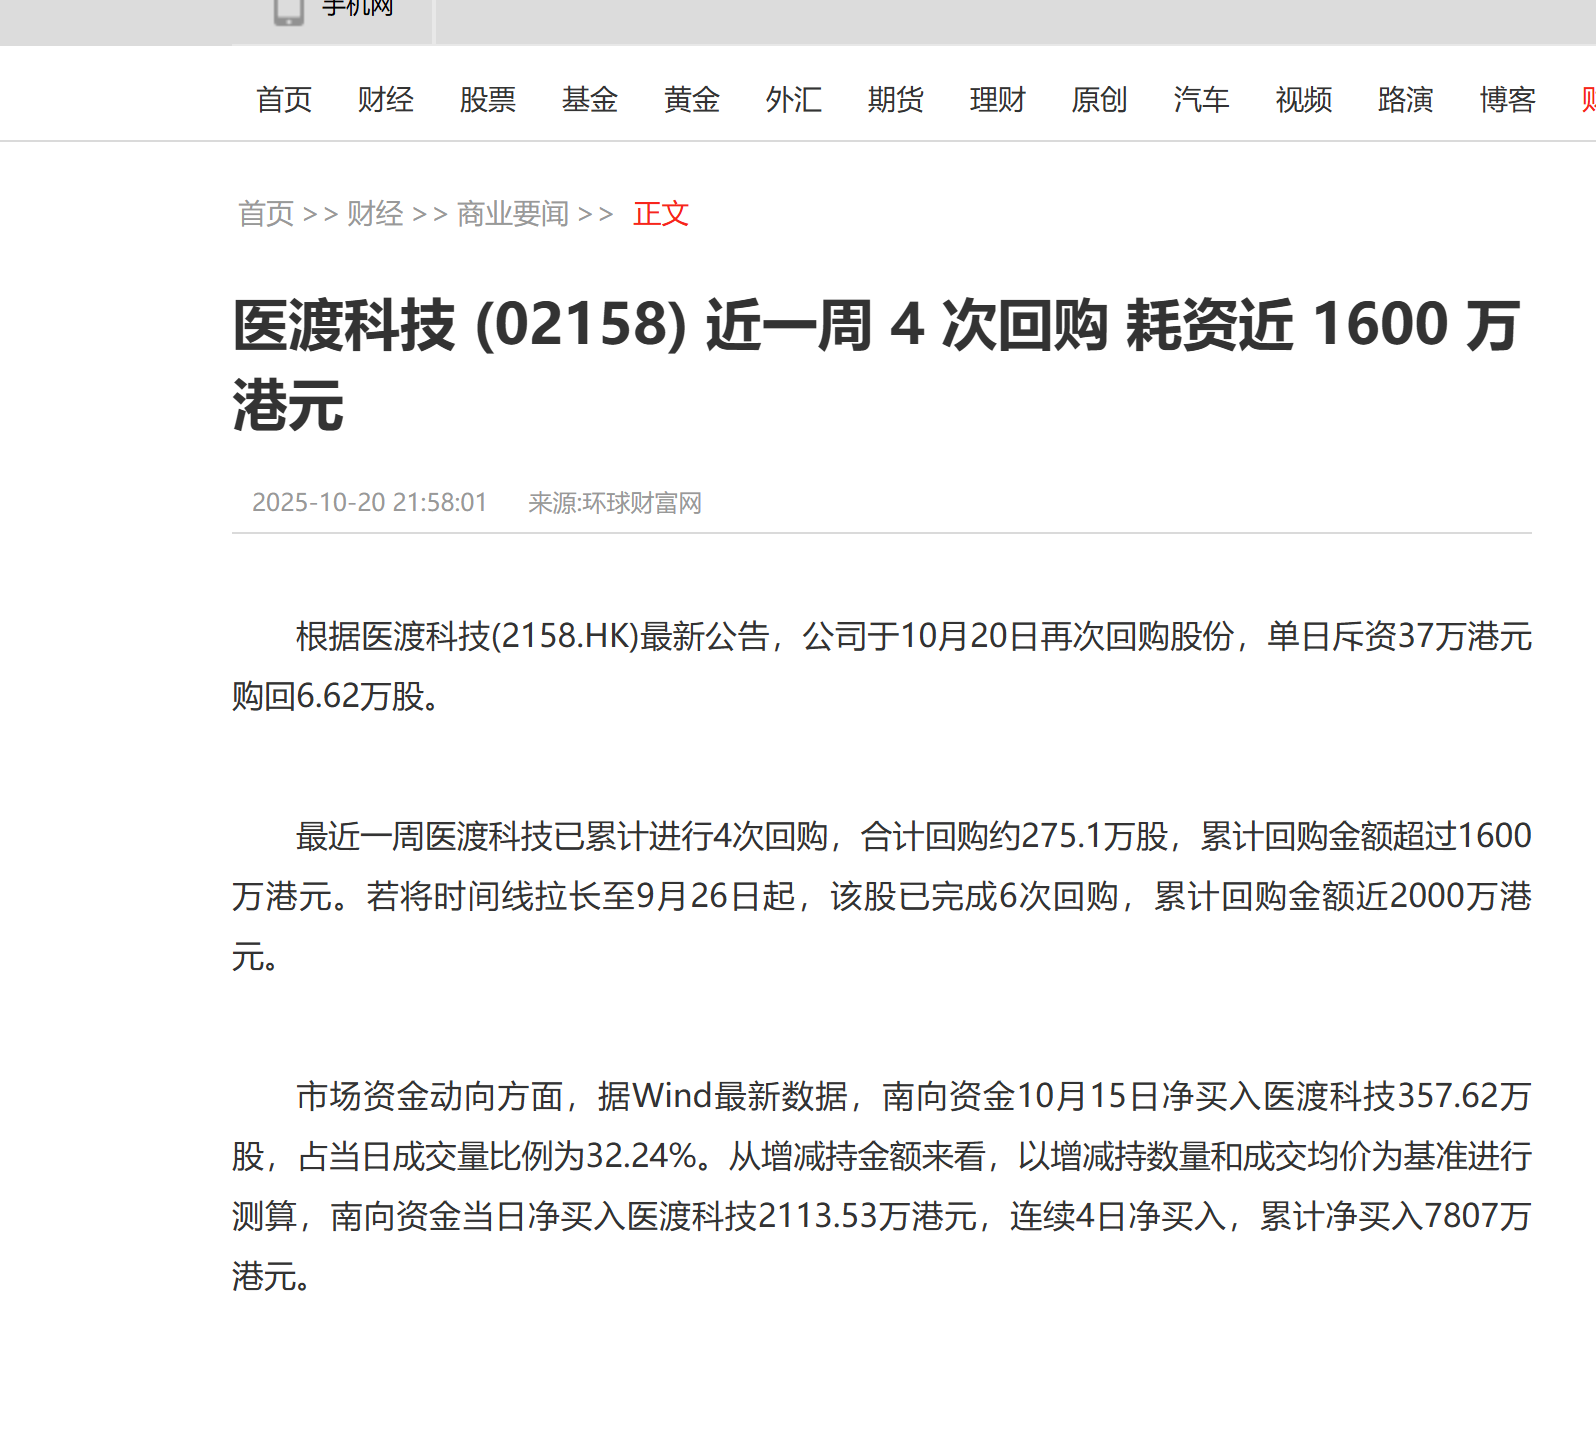Click the paragraph starting 市场资金动向方面

[882, 1186]
